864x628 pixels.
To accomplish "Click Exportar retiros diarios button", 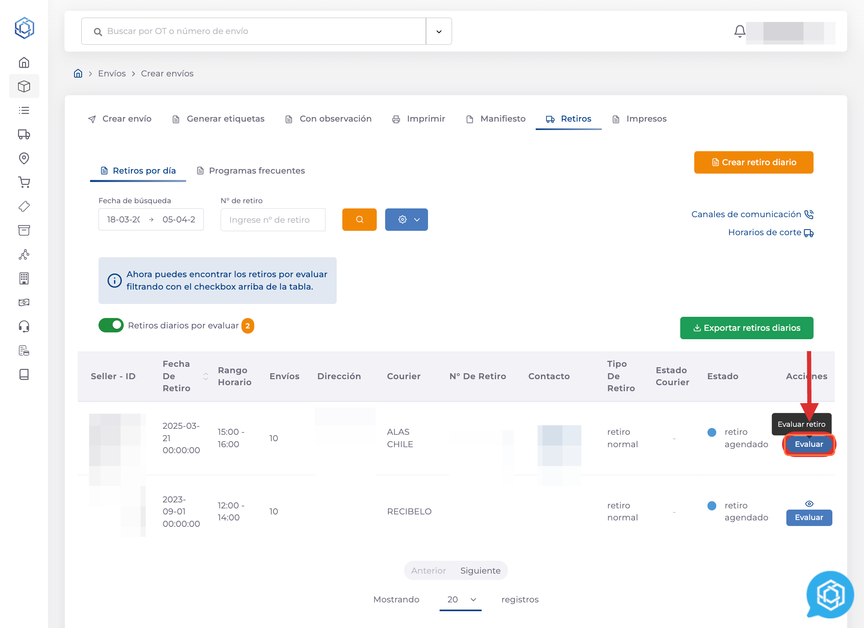I will (746, 327).
